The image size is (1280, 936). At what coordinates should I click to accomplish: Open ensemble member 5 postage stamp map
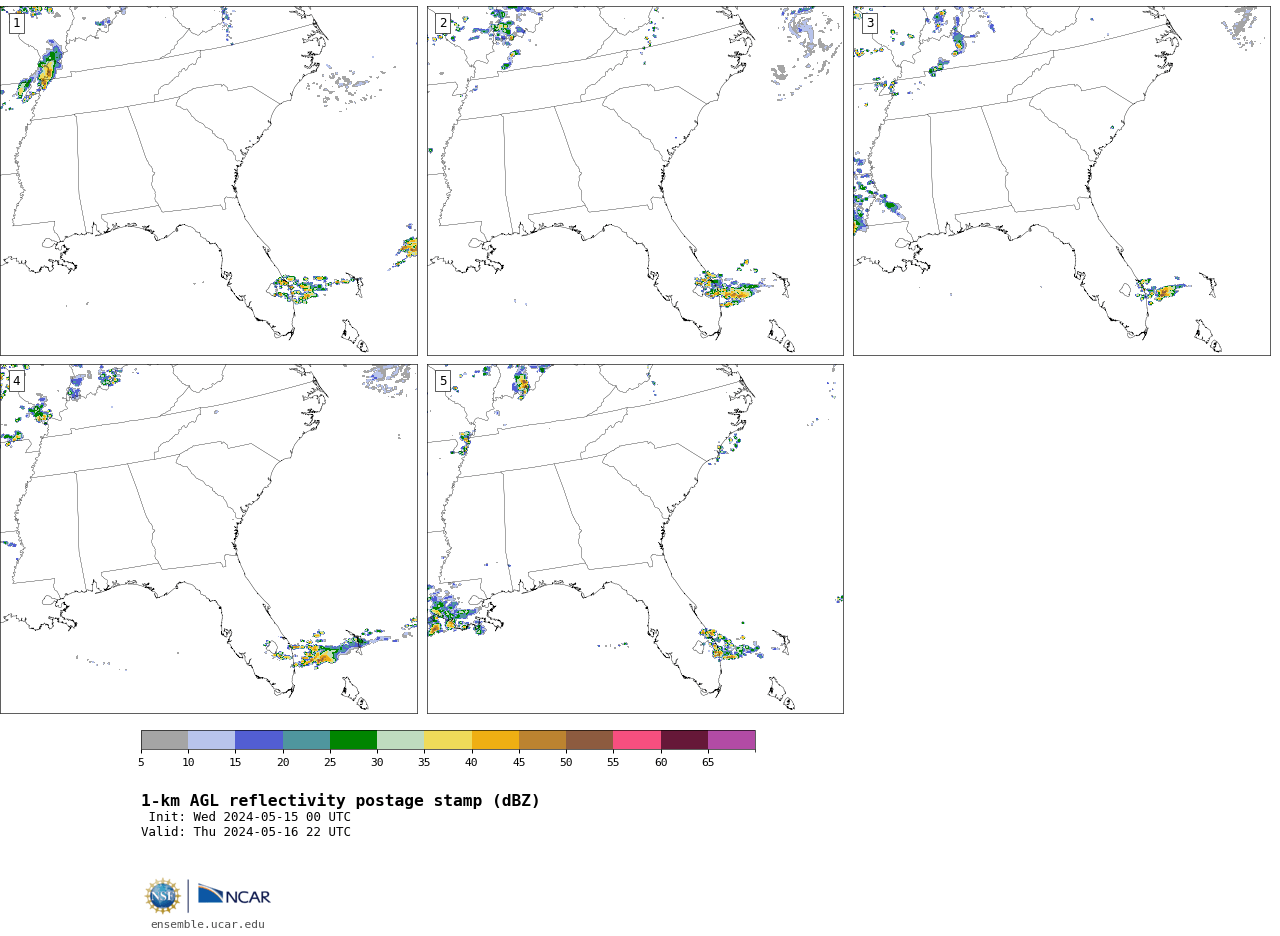635,539
